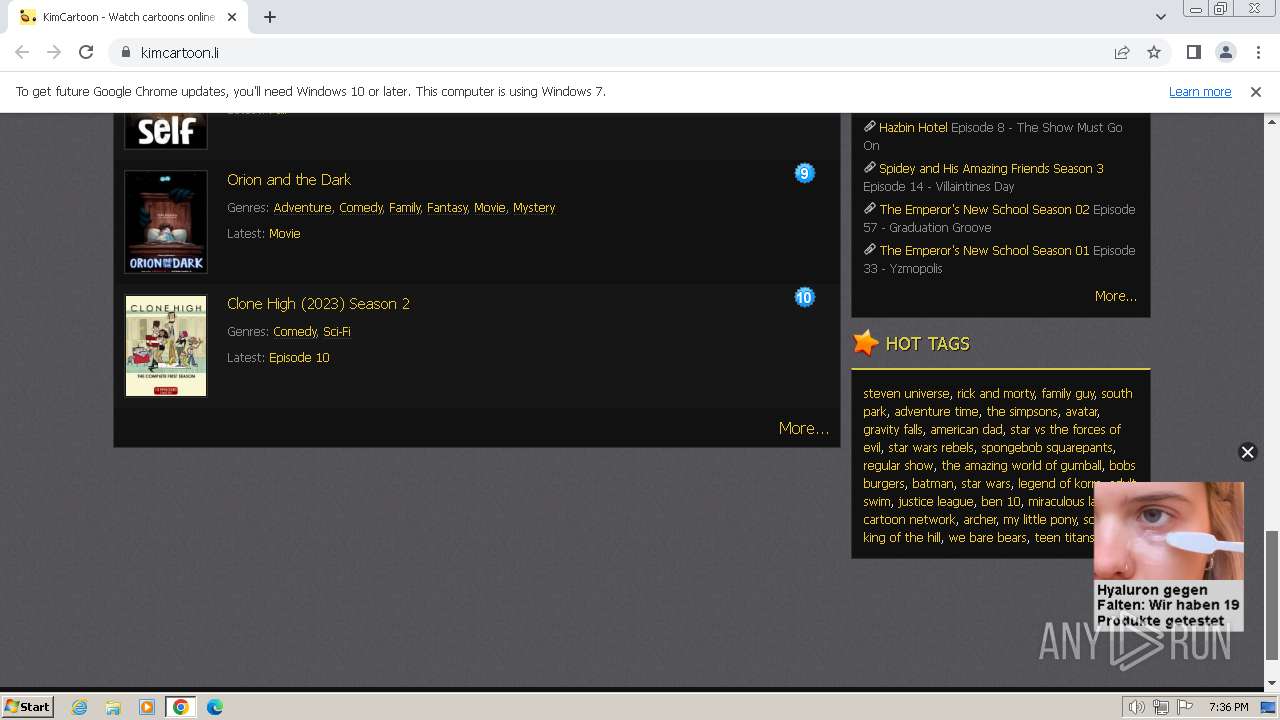
Task: Go forward with the browser forward arrow
Action: click(x=54, y=52)
